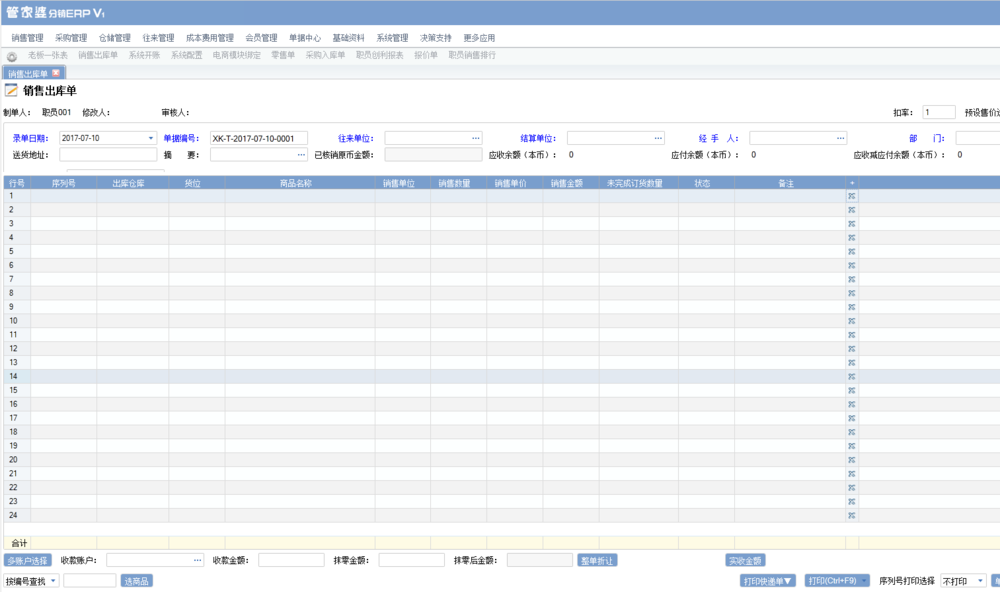
Task: Open the 系统配置 shortcut
Action: 186,55
